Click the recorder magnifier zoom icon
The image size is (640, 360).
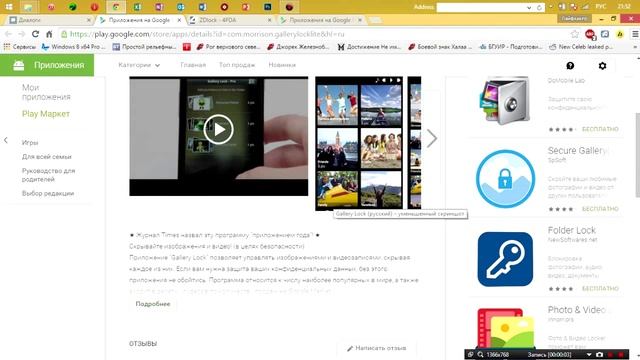point(480,355)
